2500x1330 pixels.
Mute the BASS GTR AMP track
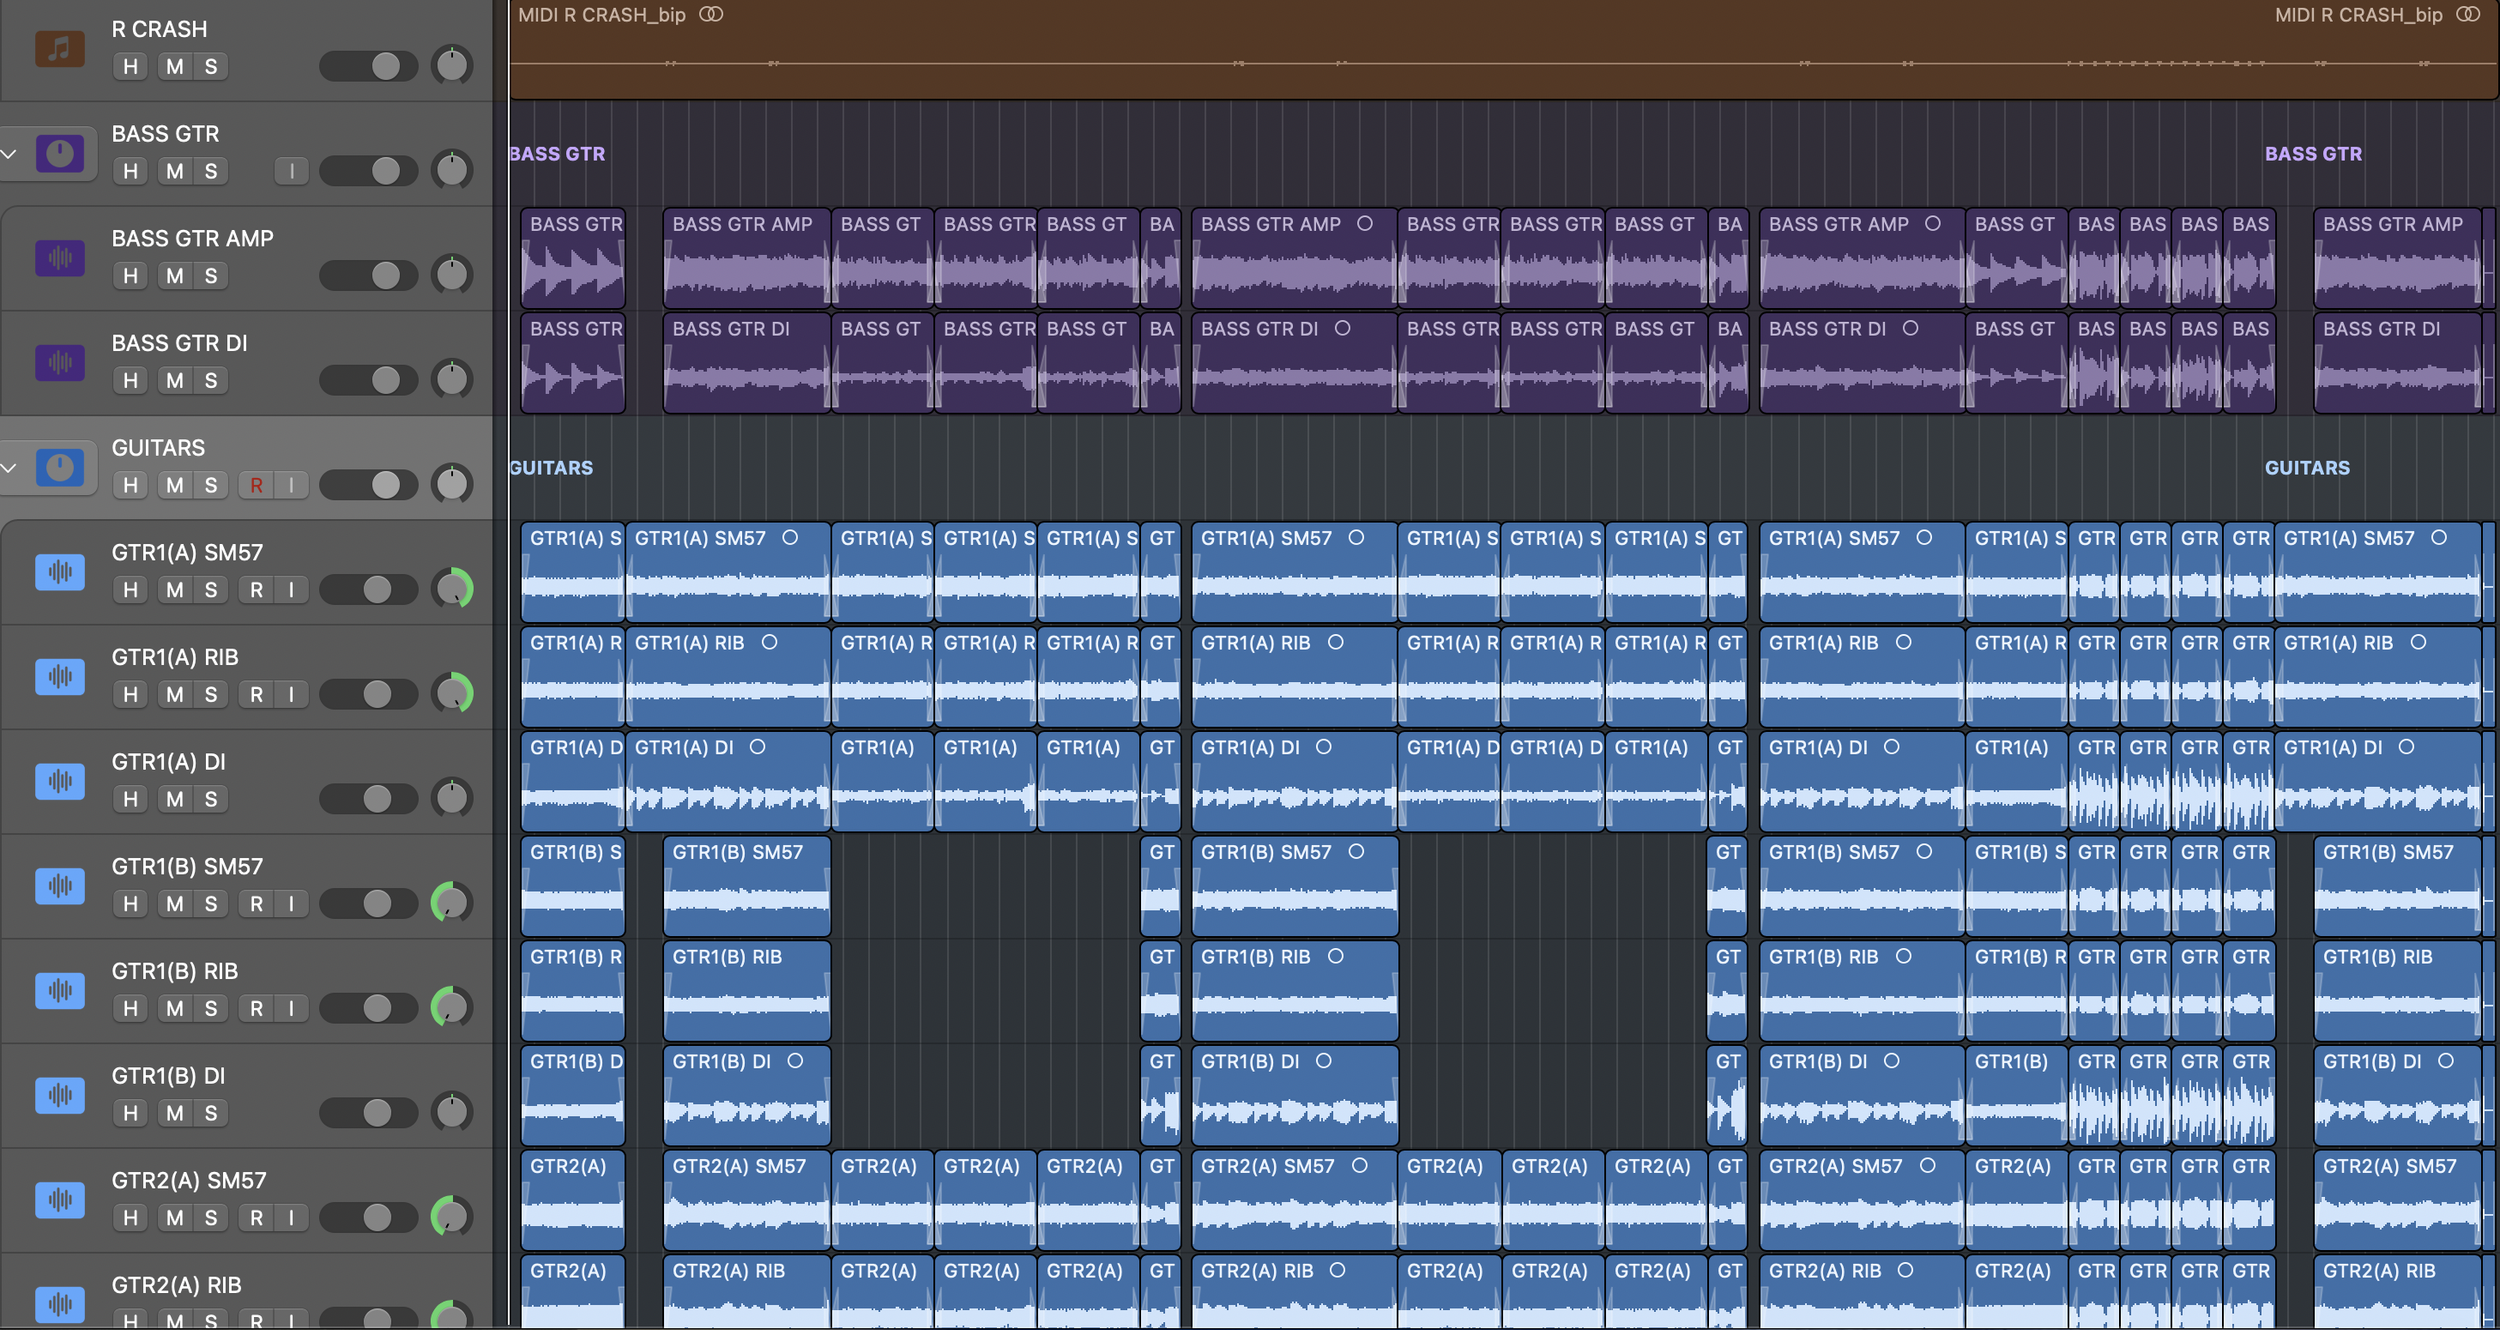pyautogui.click(x=175, y=276)
